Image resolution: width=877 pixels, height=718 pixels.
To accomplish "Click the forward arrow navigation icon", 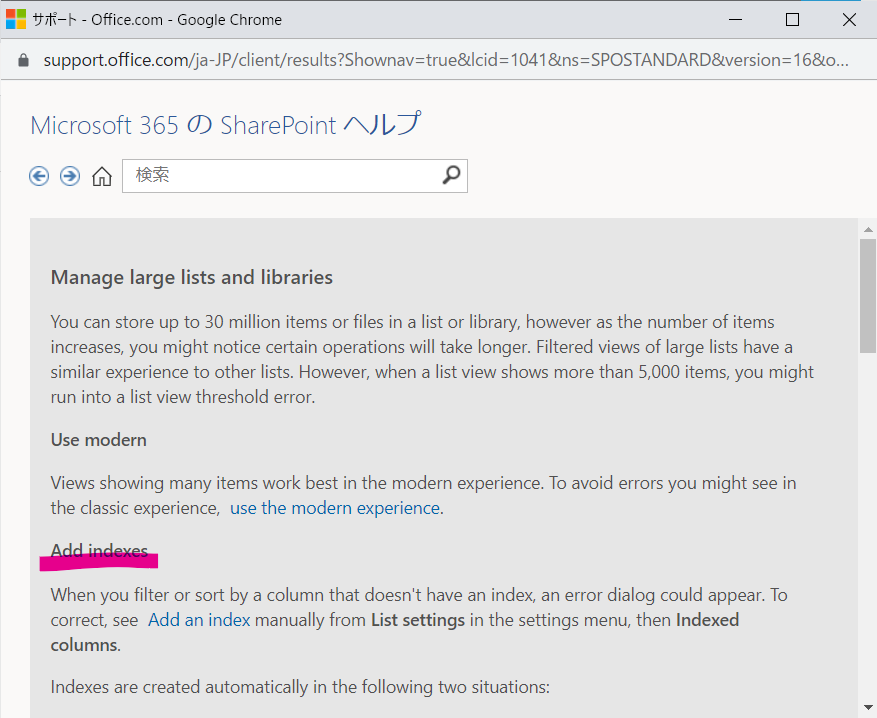I will click(70, 176).
